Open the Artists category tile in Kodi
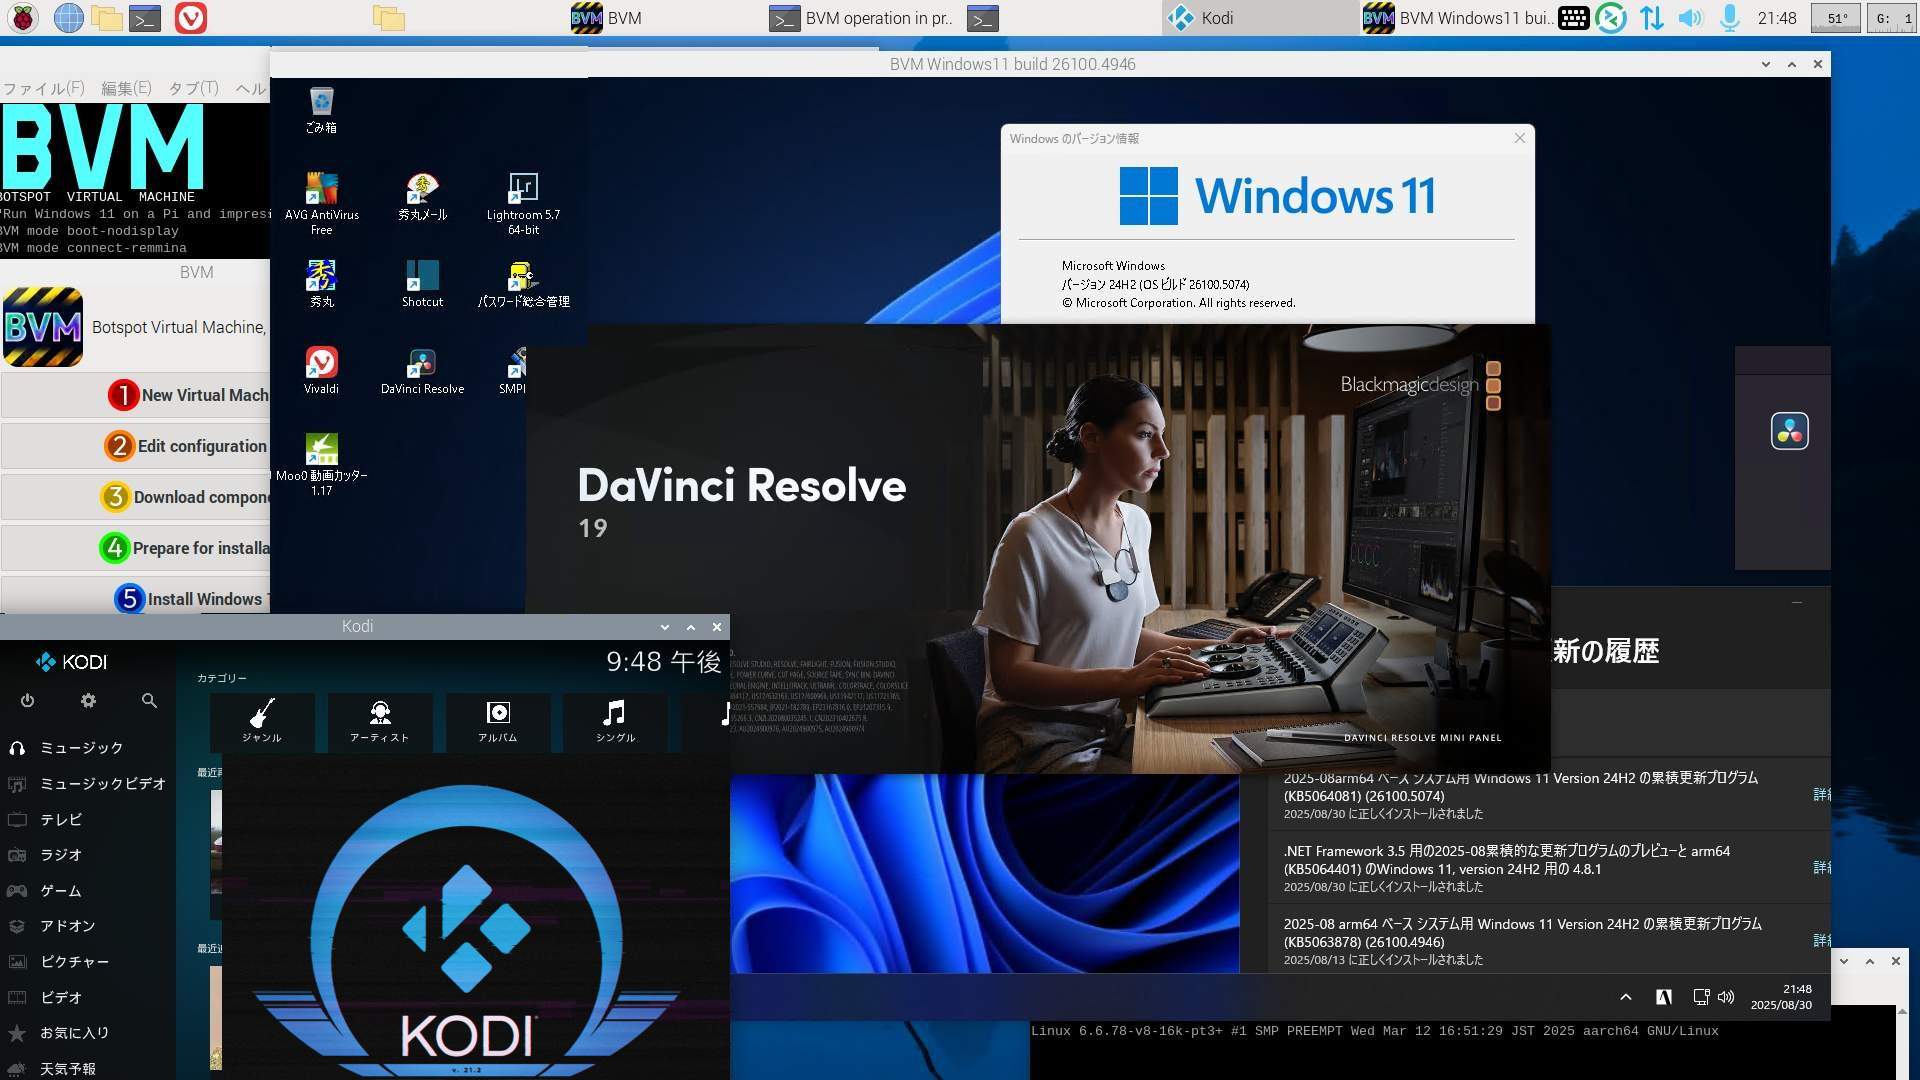The image size is (1920, 1080). (380, 721)
